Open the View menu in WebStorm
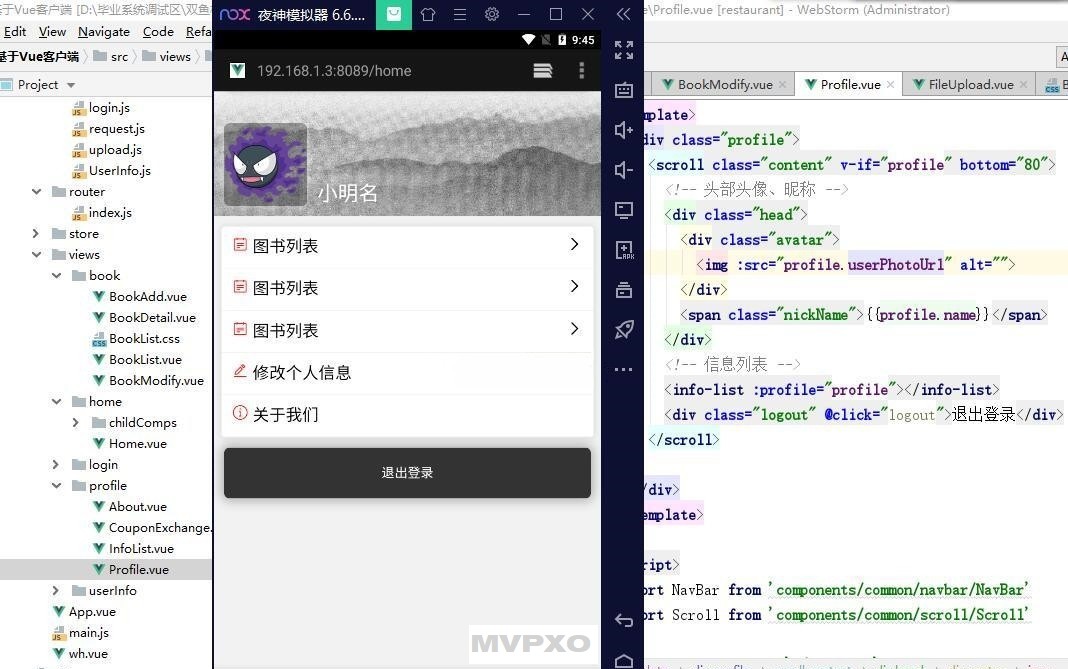The image size is (1068, 669). point(52,31)
